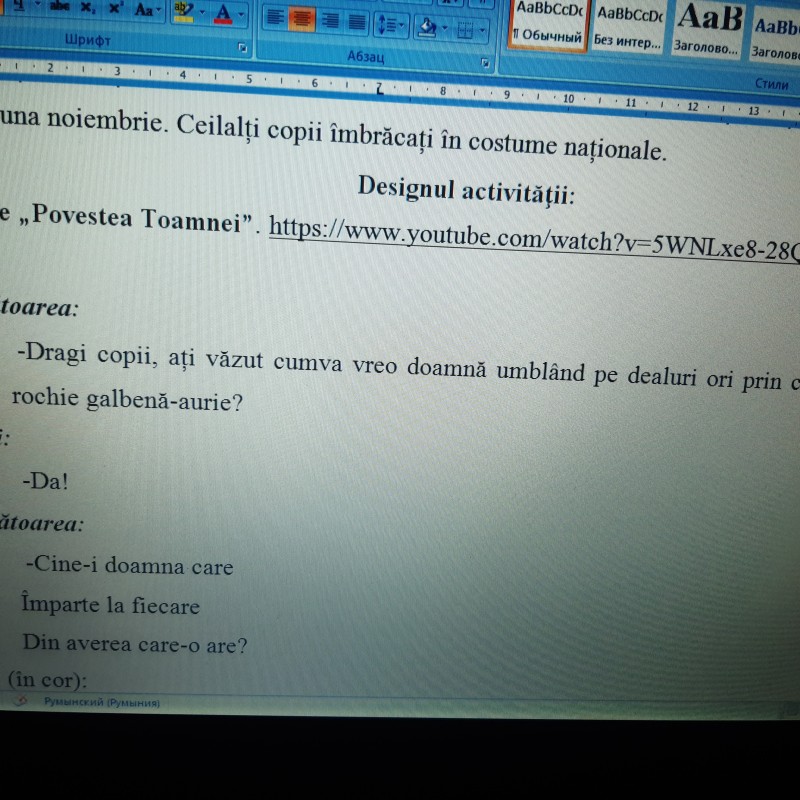Align the text to the right
800x800 pixels.
click(x=330, y=20)
